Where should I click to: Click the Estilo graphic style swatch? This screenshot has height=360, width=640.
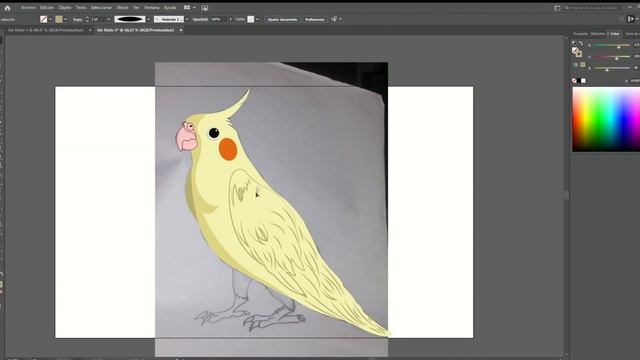click(251, 19)
